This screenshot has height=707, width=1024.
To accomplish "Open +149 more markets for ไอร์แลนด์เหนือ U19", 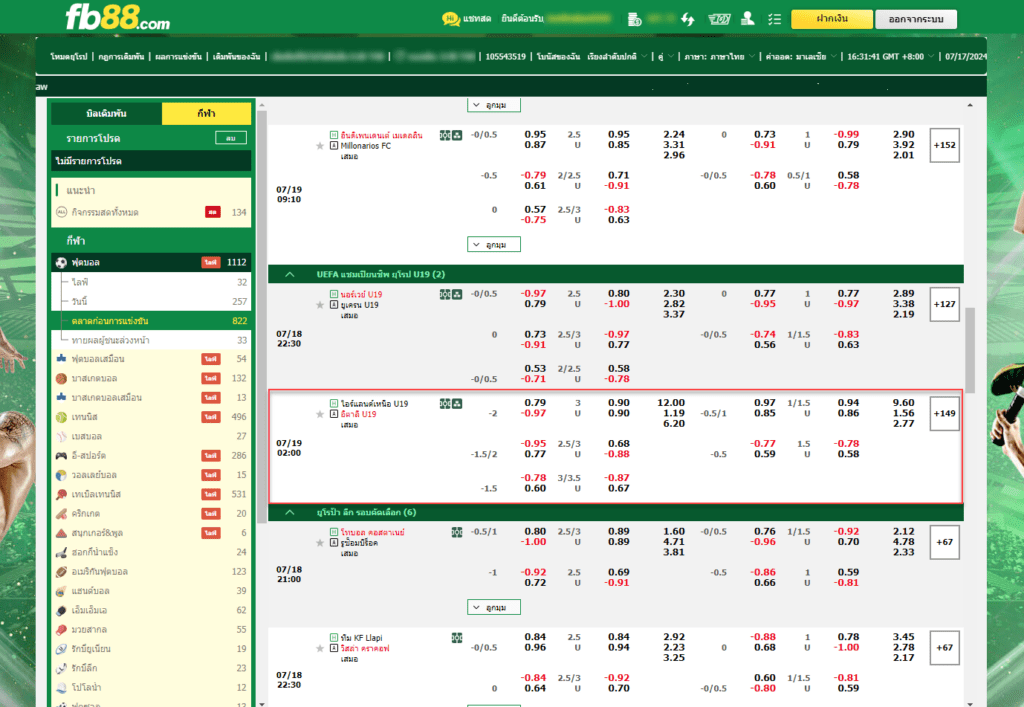I will pyautogui.click(x=944, y=414).
